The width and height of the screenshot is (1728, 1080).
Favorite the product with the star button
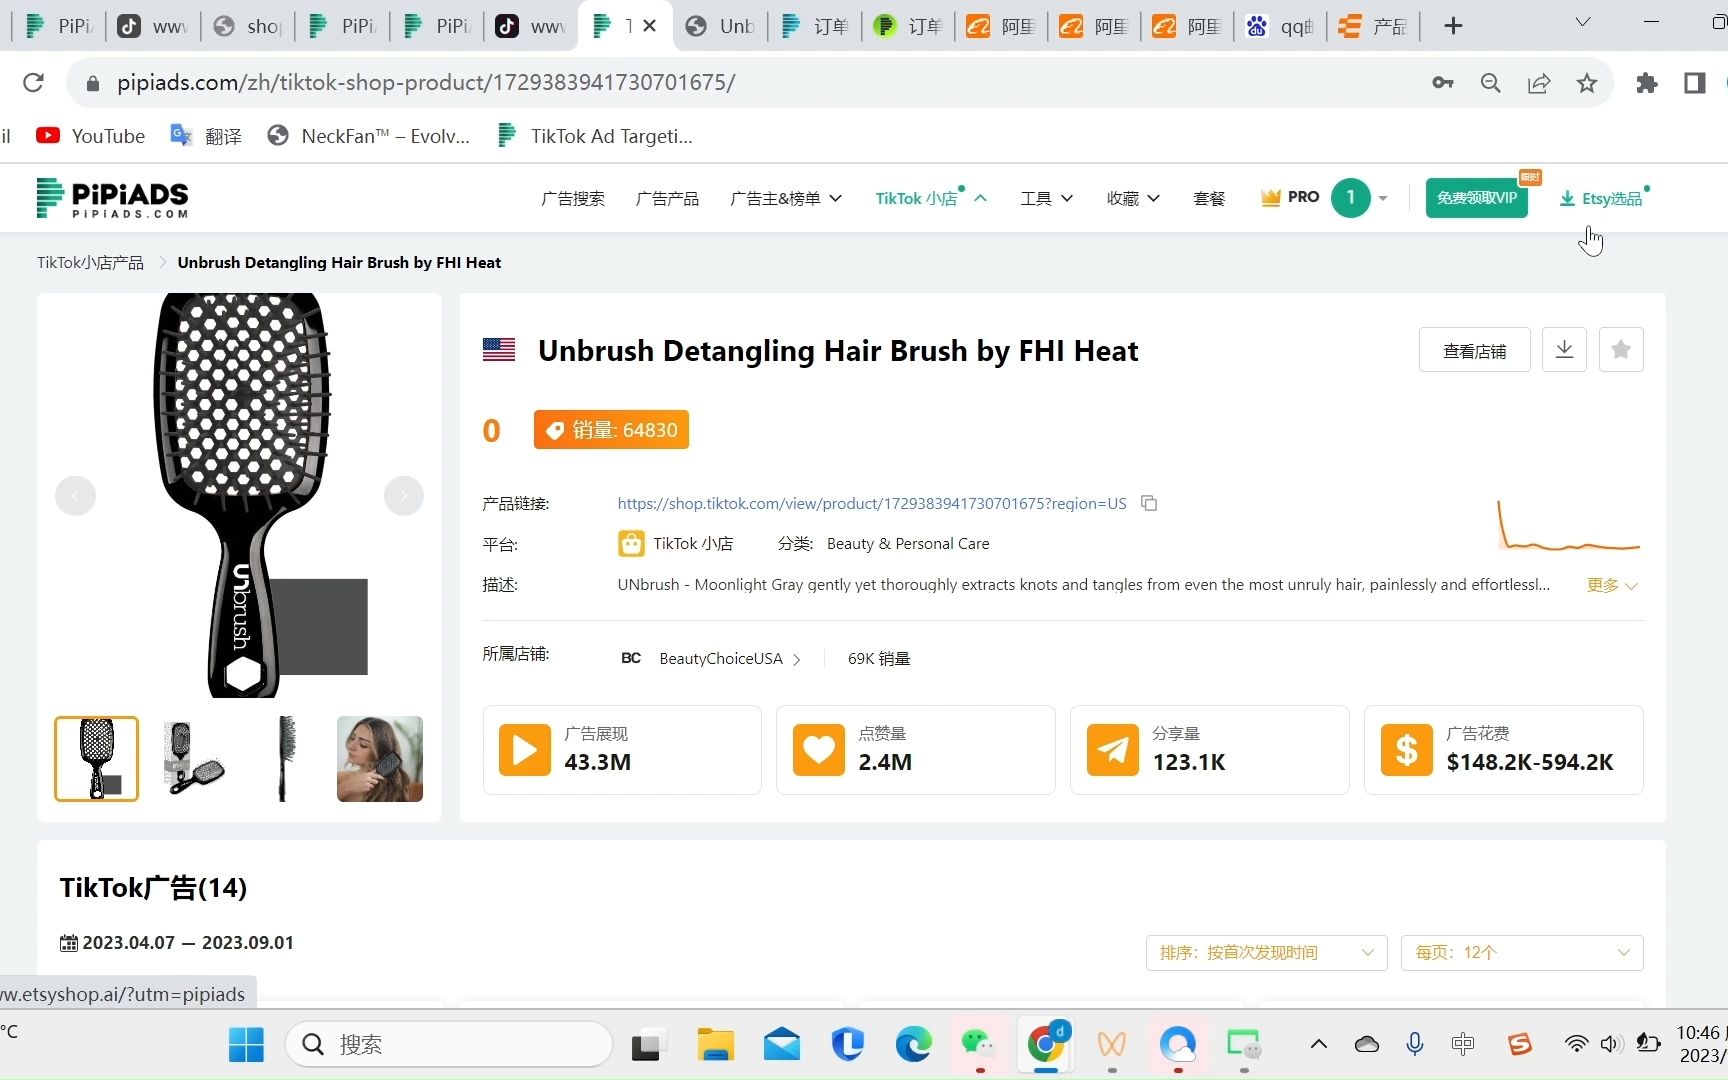[x=1621, y=350]
